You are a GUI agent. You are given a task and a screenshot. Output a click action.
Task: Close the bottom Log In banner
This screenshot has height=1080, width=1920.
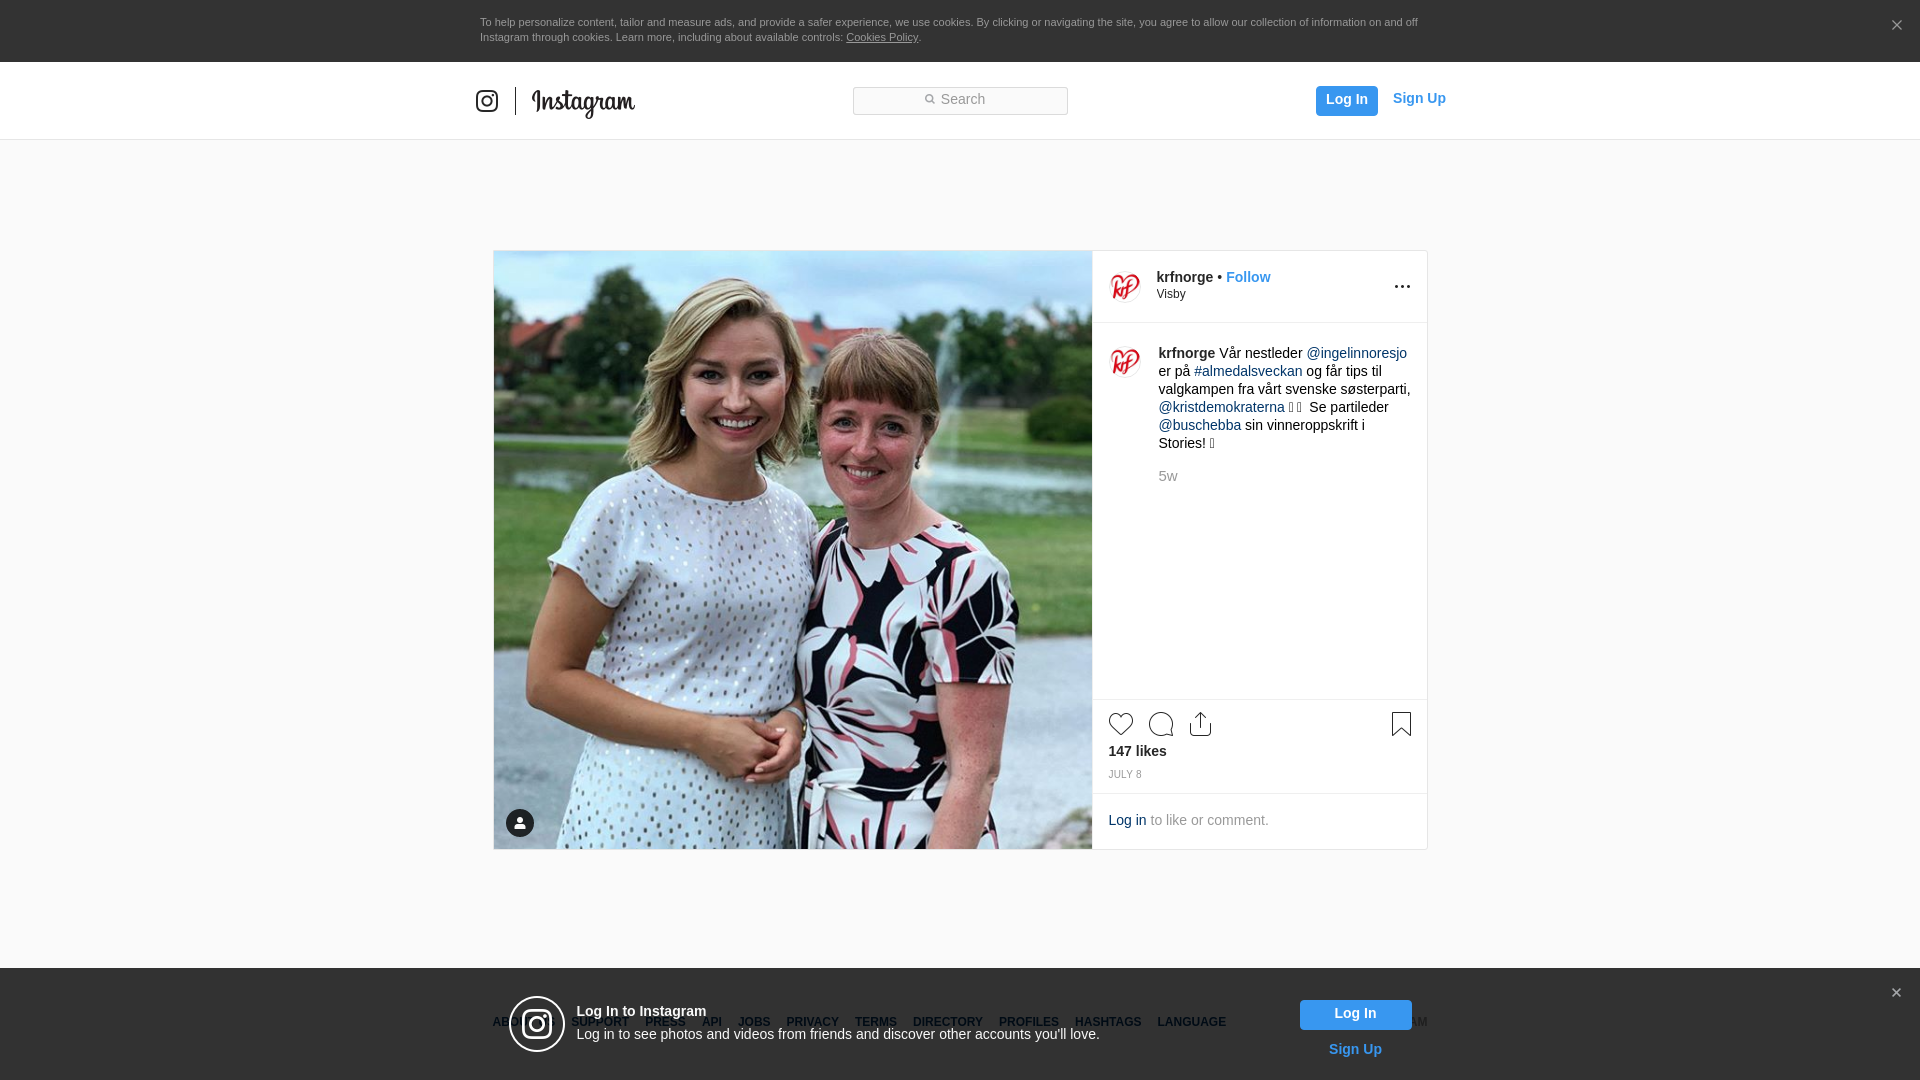point(1896,993)
